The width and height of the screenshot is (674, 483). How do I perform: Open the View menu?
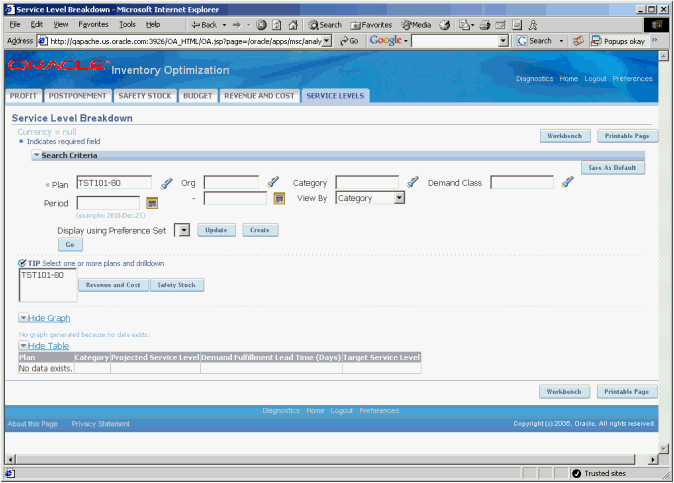point(61,24)
